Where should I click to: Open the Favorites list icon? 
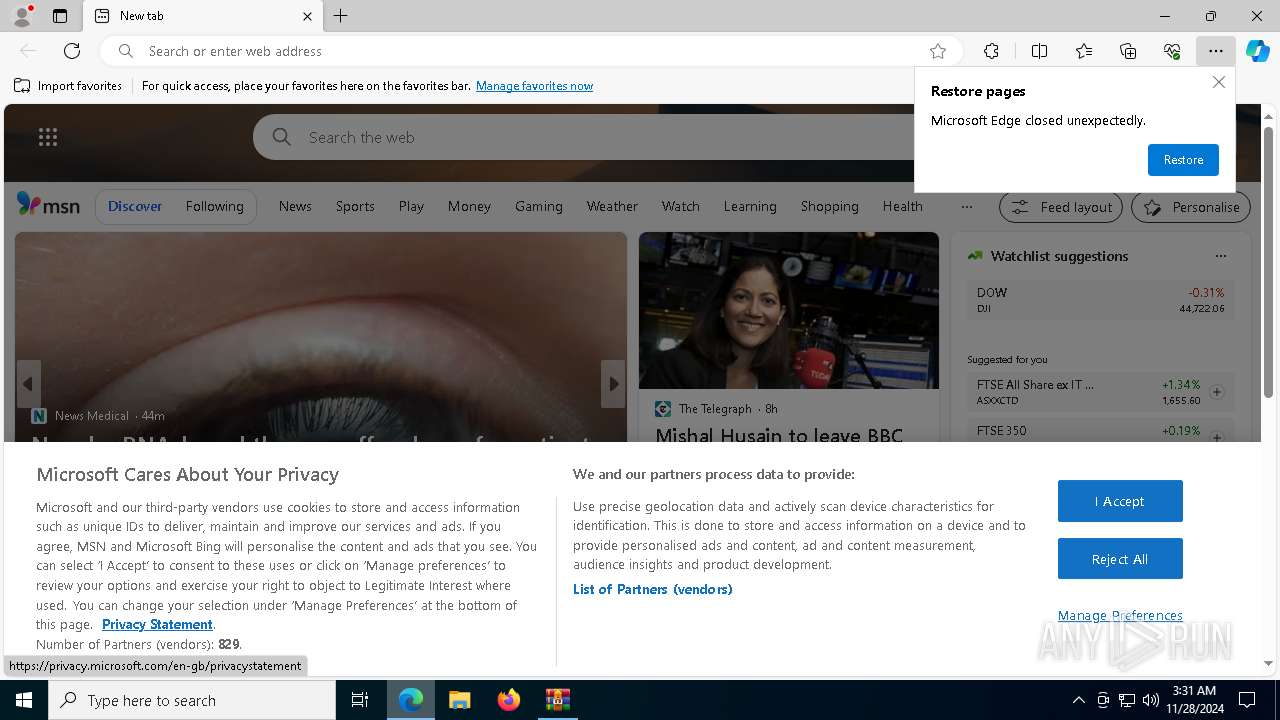pos(1084,51)
